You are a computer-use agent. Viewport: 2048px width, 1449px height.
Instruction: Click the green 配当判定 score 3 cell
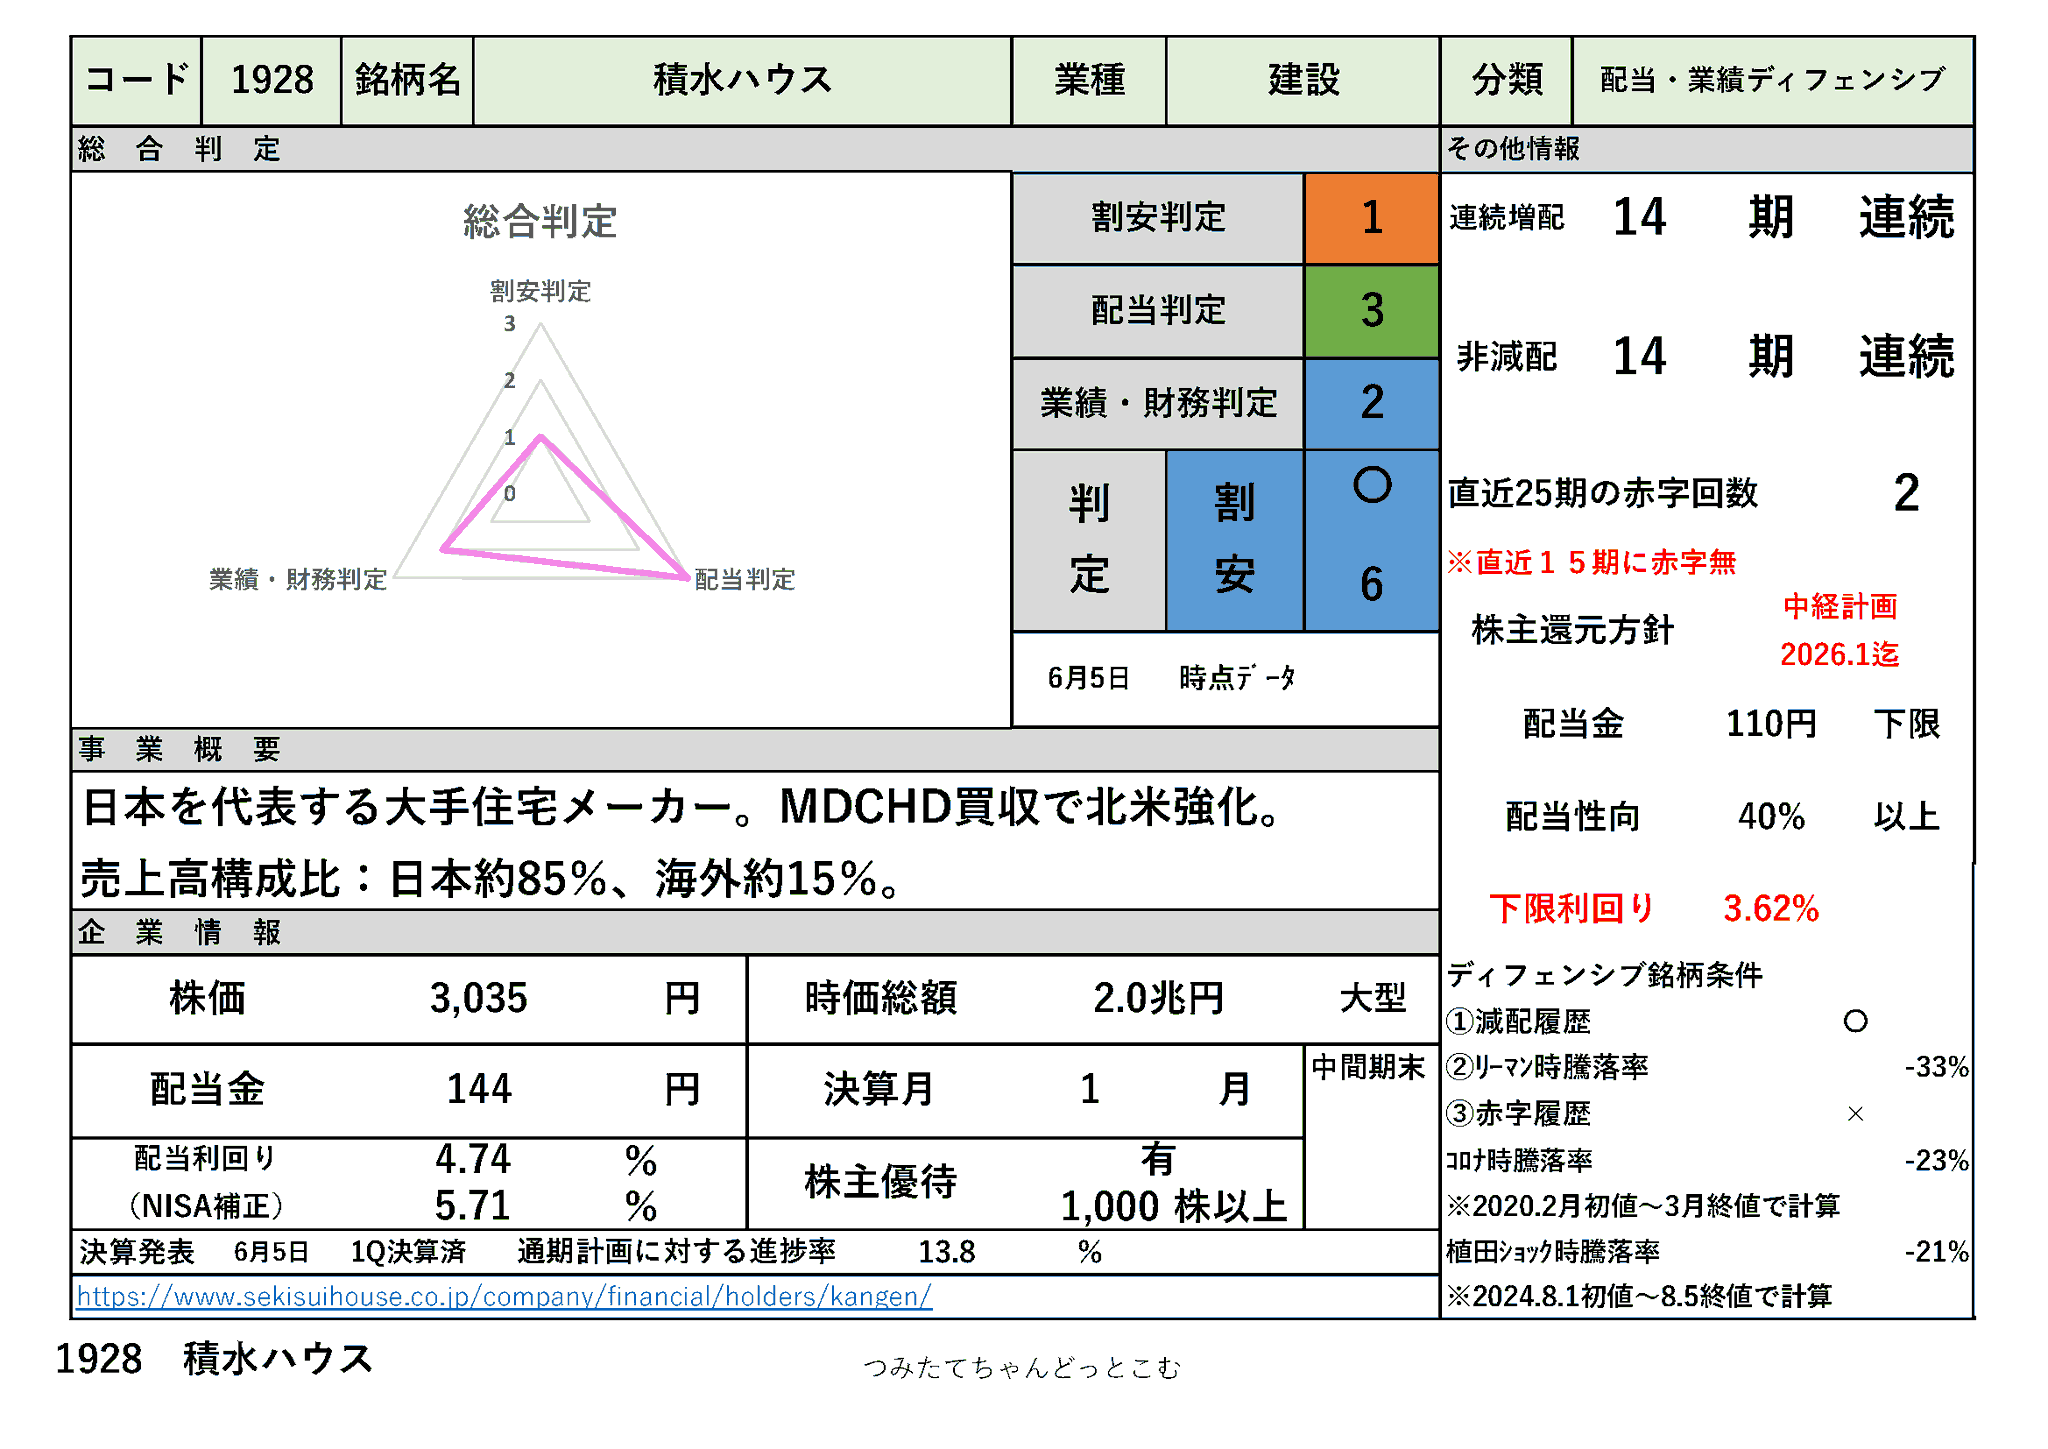tap(1371, 311)
